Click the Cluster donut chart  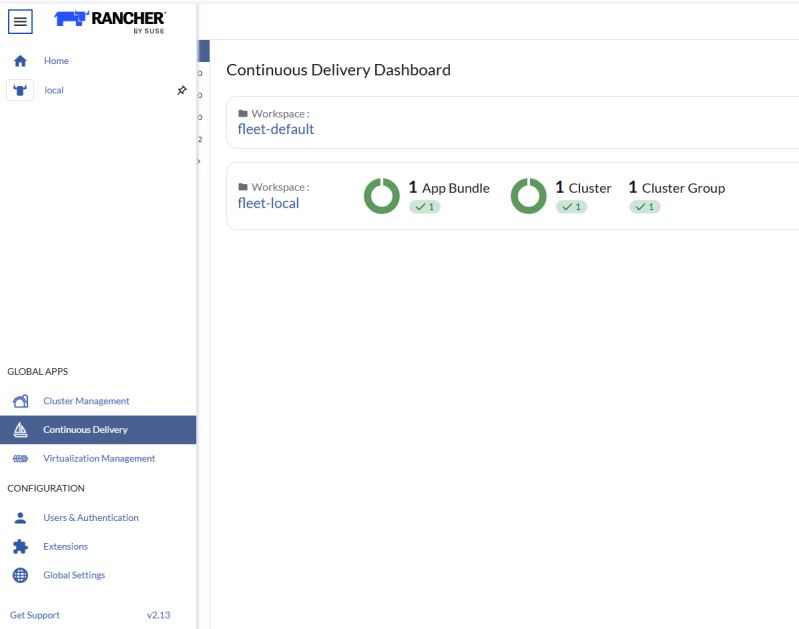528,196
